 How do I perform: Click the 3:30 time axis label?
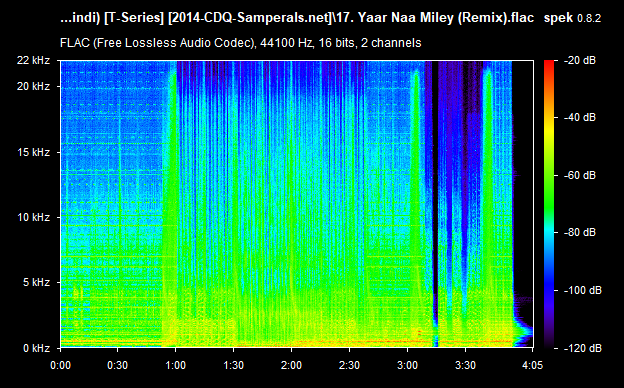[x=465, y=365]
